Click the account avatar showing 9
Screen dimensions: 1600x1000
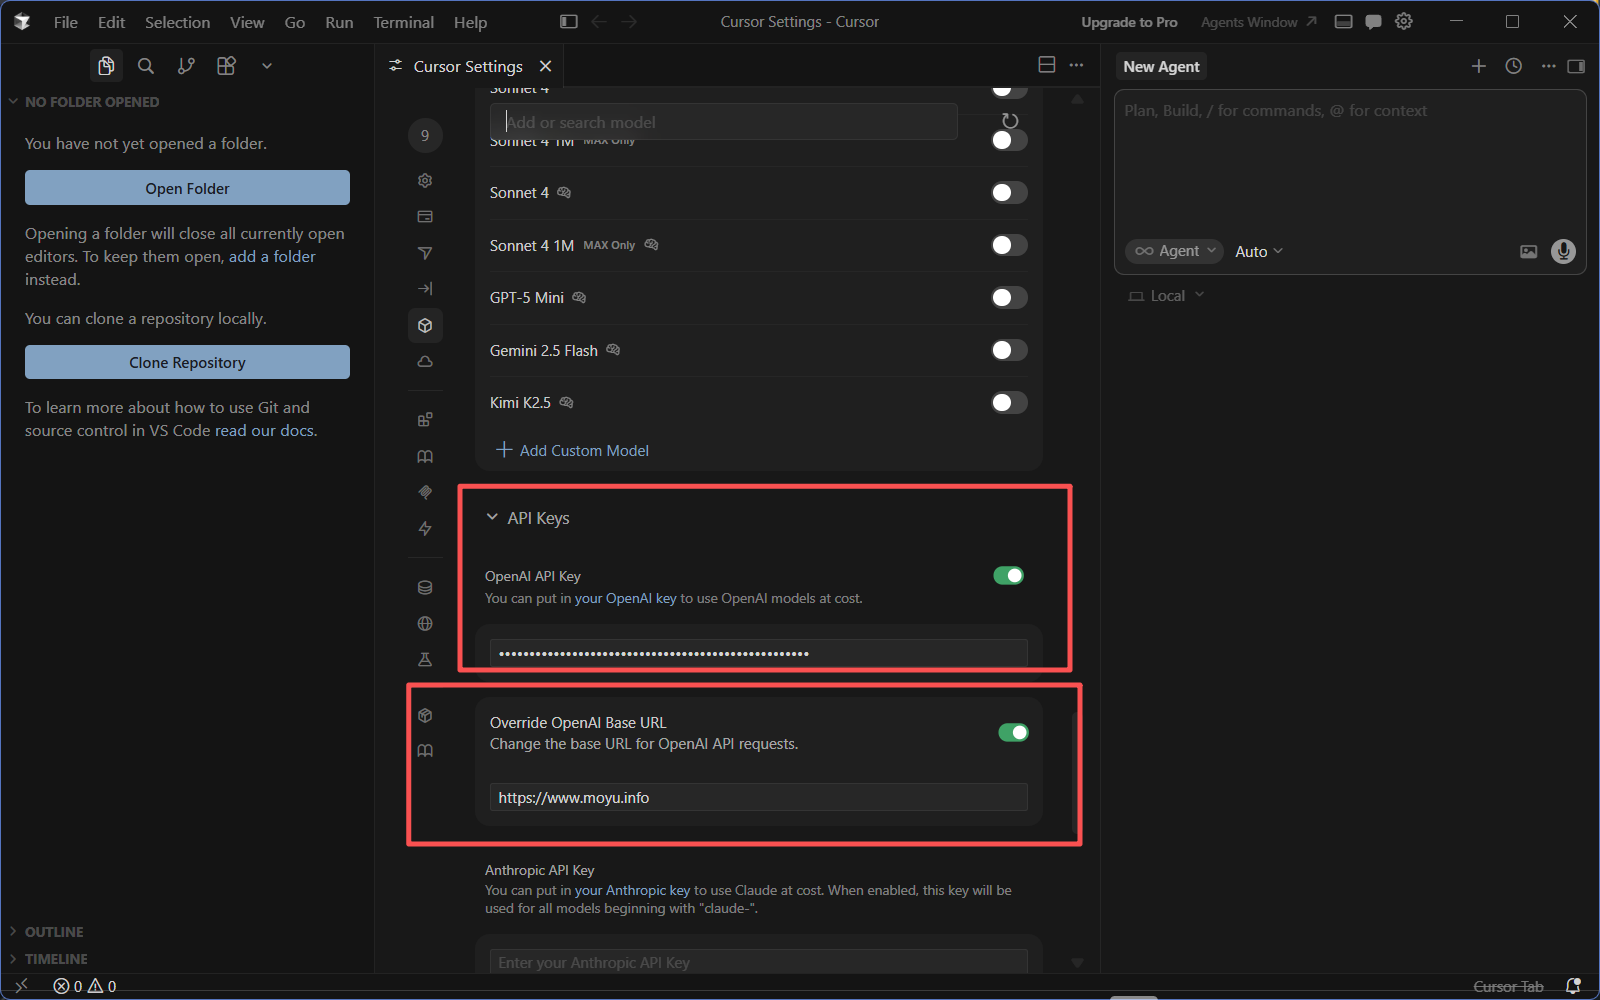(x=425, y=135)
